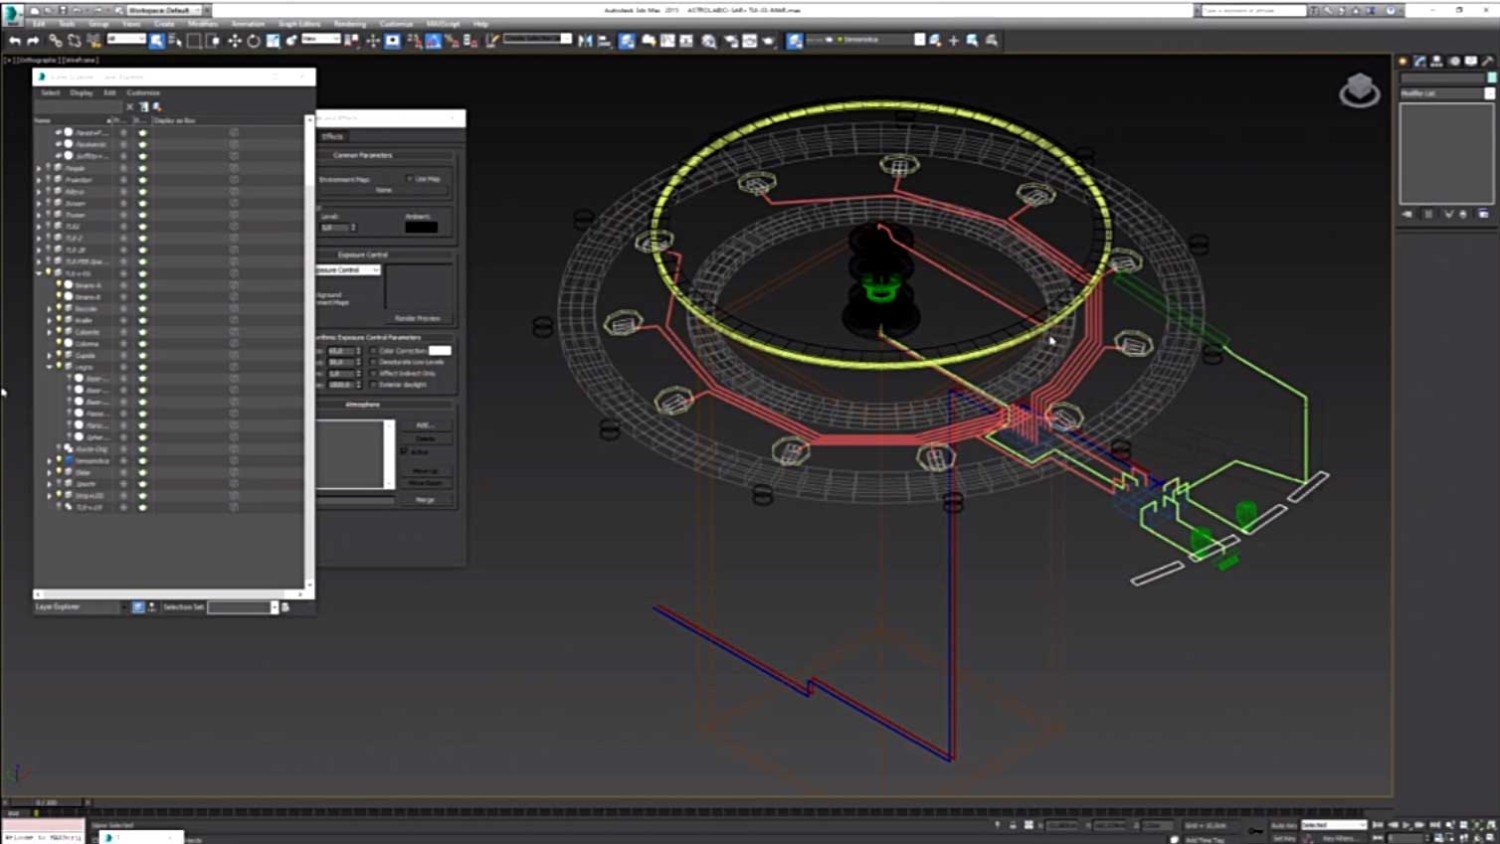Click the ViewCube in the viewport
The image size is (1500, 844).
[1359, 90]
